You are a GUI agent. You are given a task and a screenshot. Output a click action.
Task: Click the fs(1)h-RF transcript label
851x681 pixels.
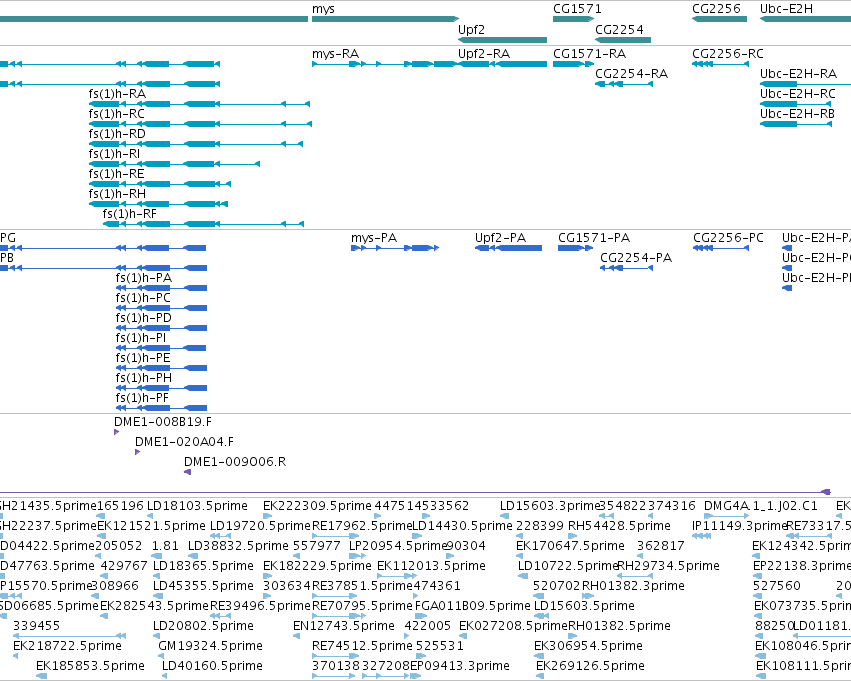[130, 214]
